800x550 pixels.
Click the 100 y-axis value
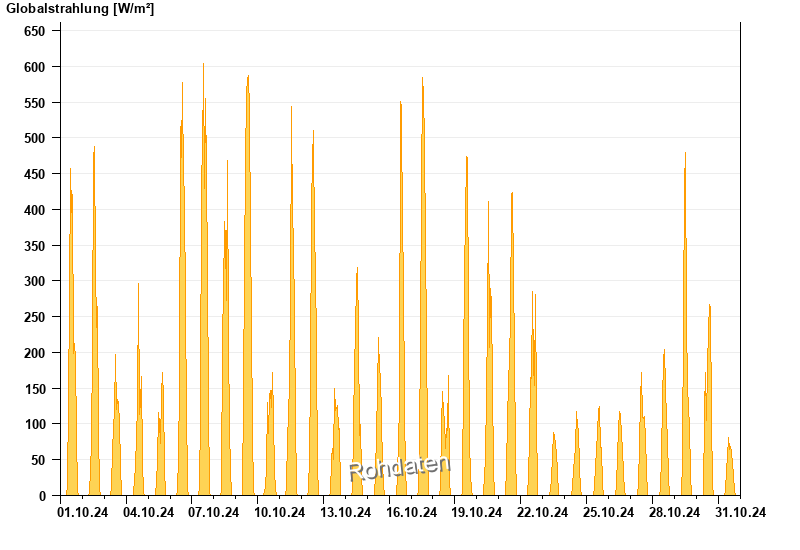click(35, 424)
